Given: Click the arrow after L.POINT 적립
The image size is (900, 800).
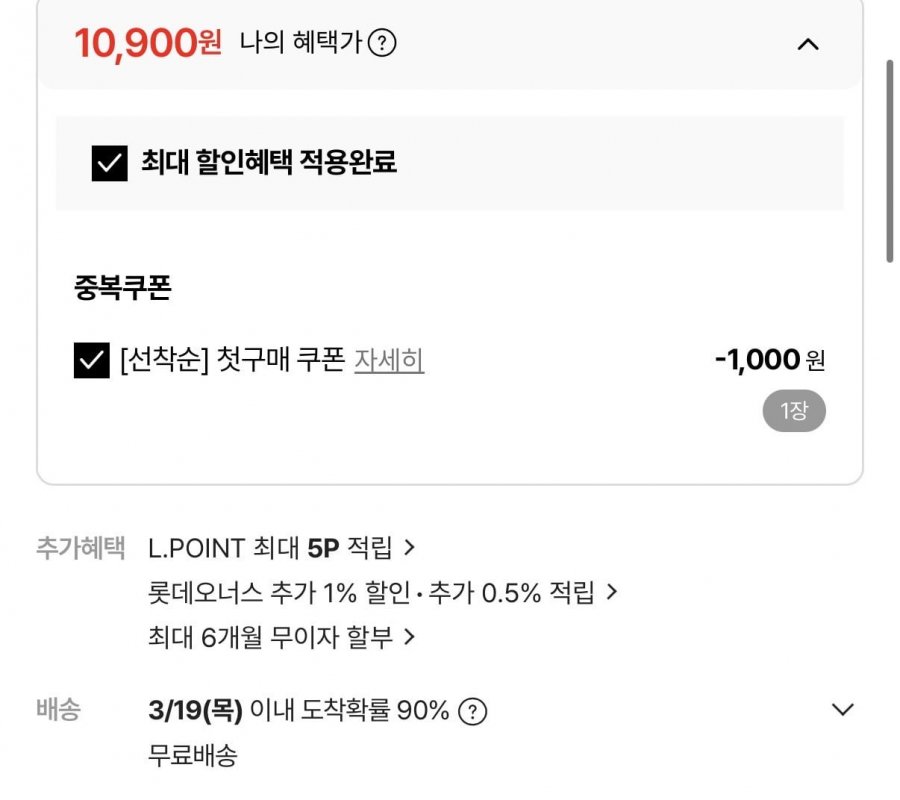Looking at the screenshot, I should pyautogui.click(x=408, y=548).
